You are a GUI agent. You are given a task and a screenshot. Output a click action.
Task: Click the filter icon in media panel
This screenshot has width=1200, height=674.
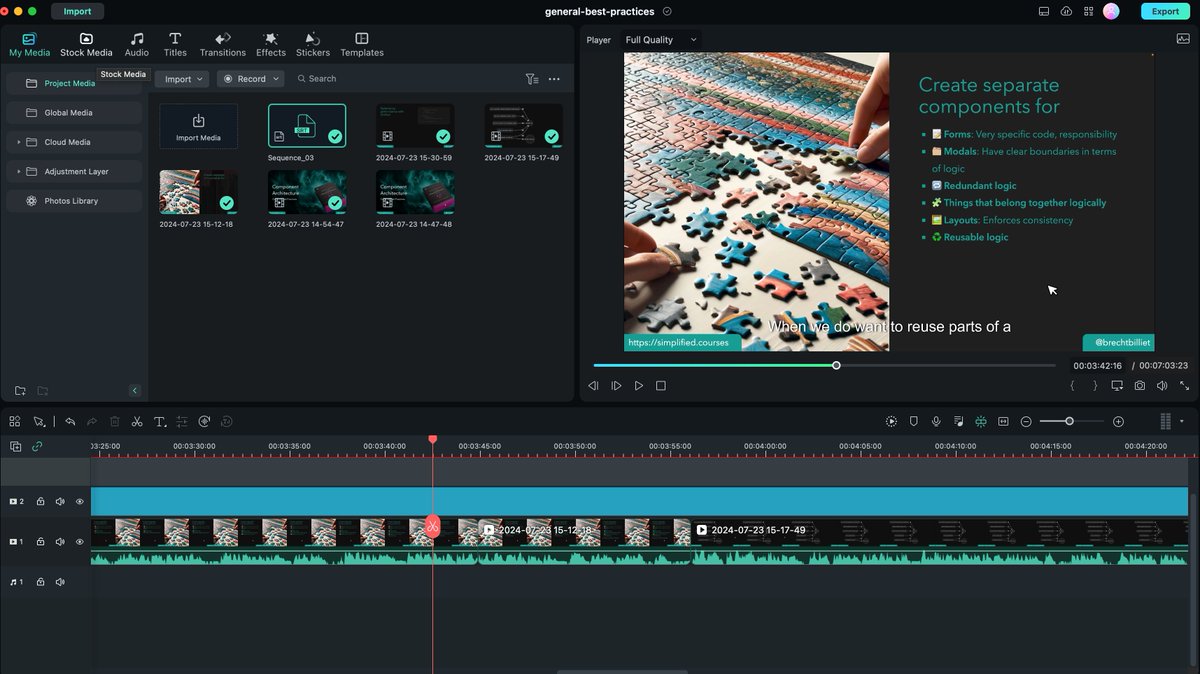532,79
